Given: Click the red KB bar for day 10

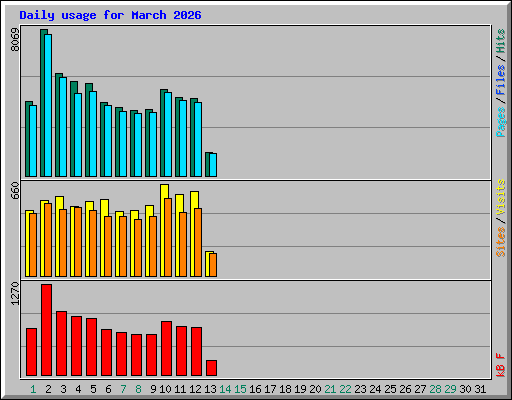Looking at the screenshot, I should [x=166, y=349].
